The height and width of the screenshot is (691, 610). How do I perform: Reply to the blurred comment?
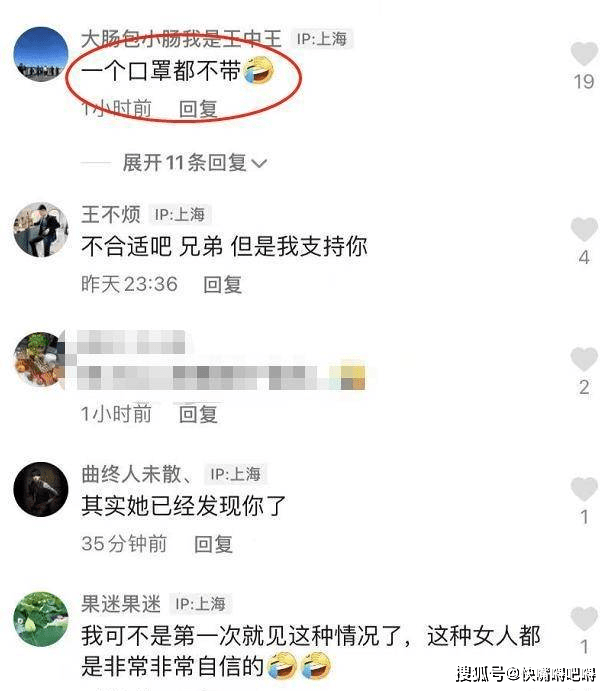pyautogui.click(x=198, y=414)
